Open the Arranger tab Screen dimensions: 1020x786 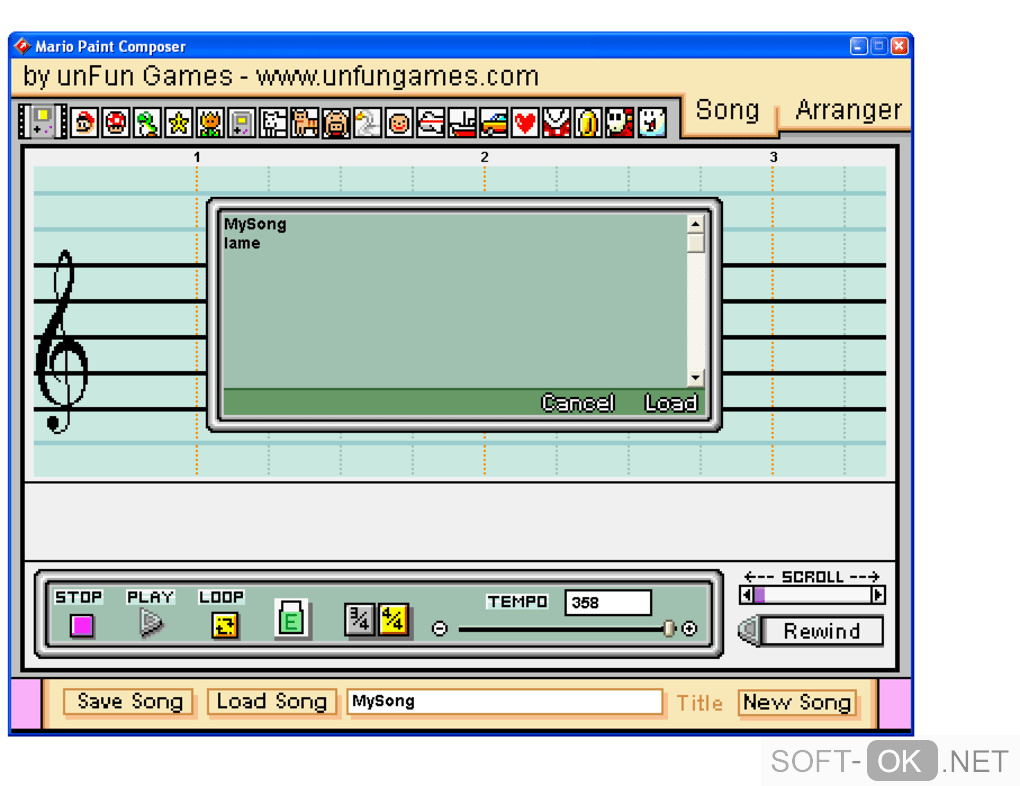848,111
